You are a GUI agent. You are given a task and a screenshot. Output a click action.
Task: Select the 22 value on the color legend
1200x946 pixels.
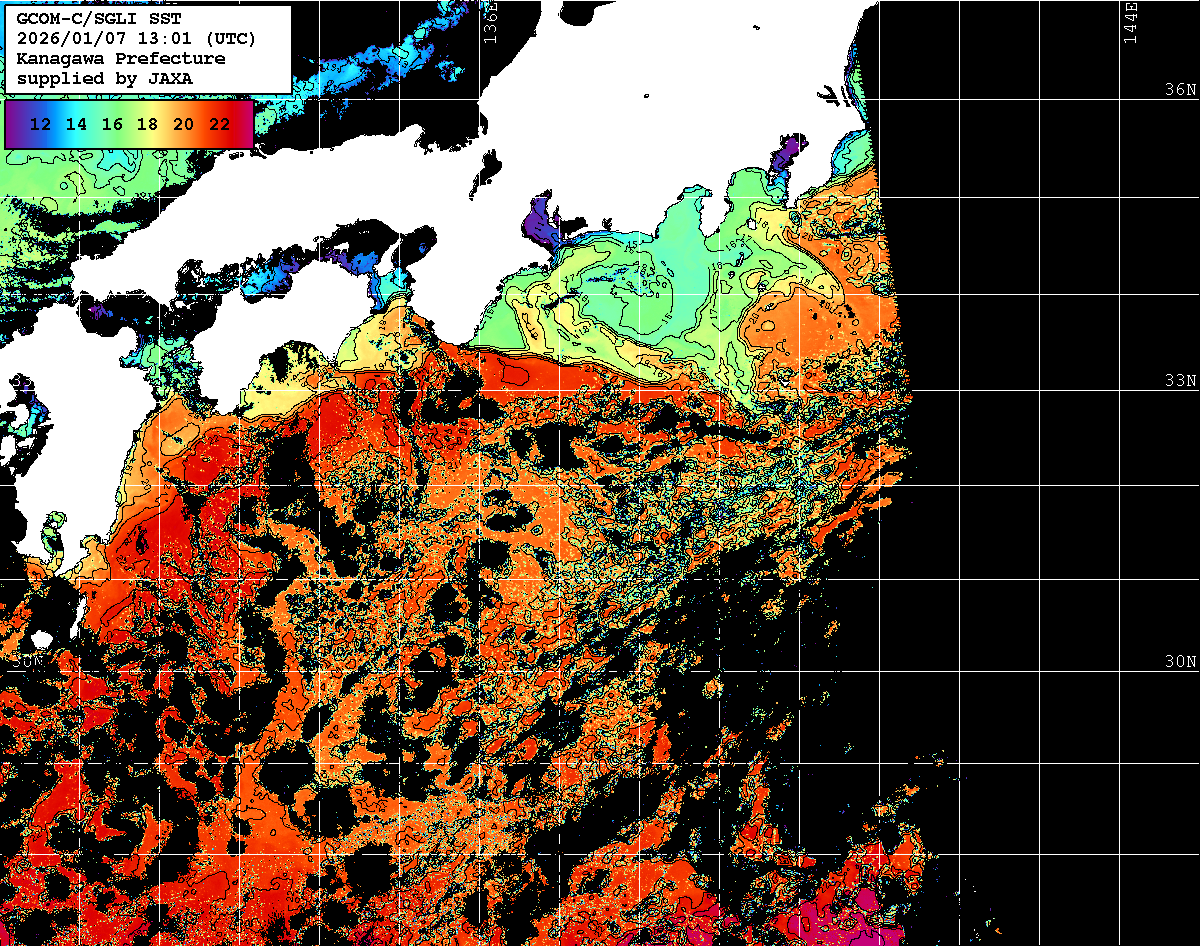219,124
